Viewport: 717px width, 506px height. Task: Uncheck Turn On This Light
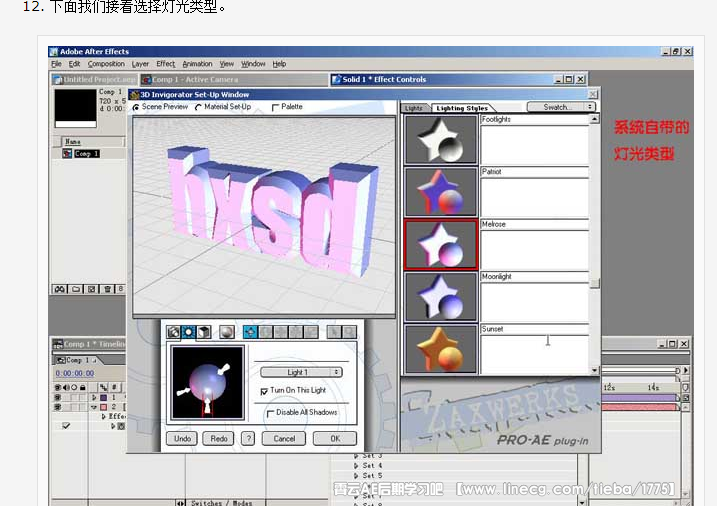264,391
